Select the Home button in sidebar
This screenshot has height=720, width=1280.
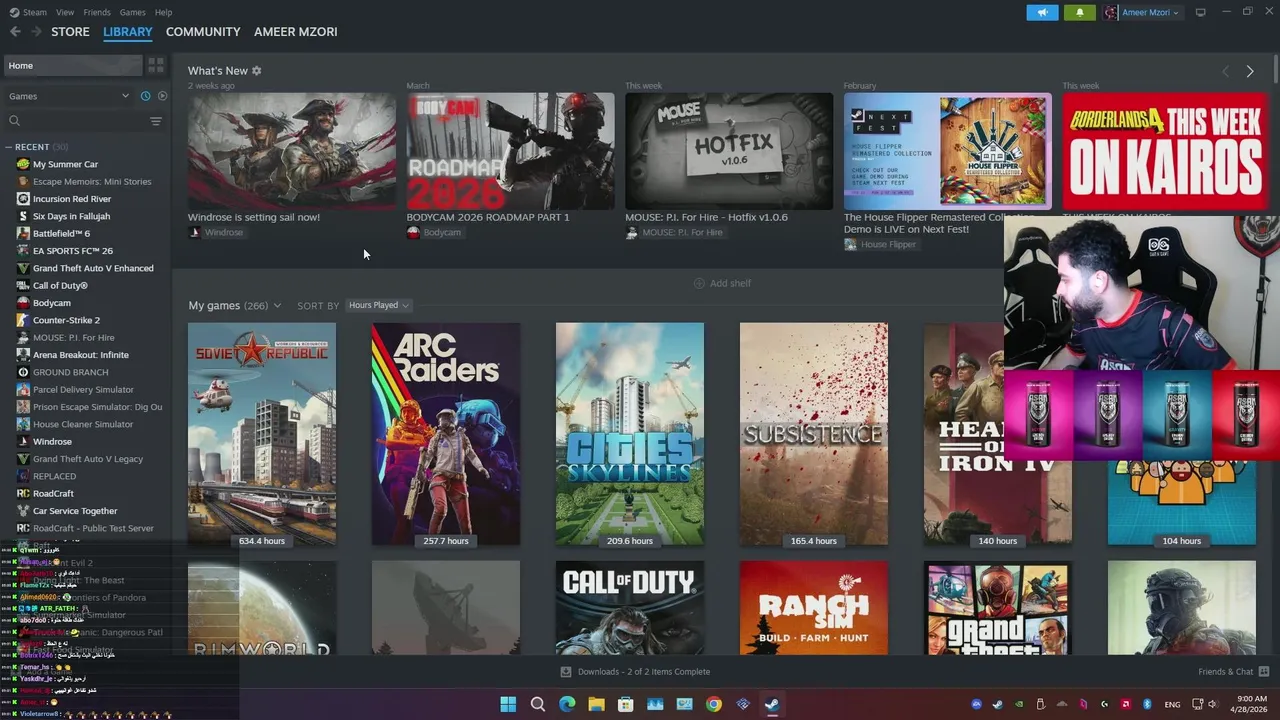(73, 65)
